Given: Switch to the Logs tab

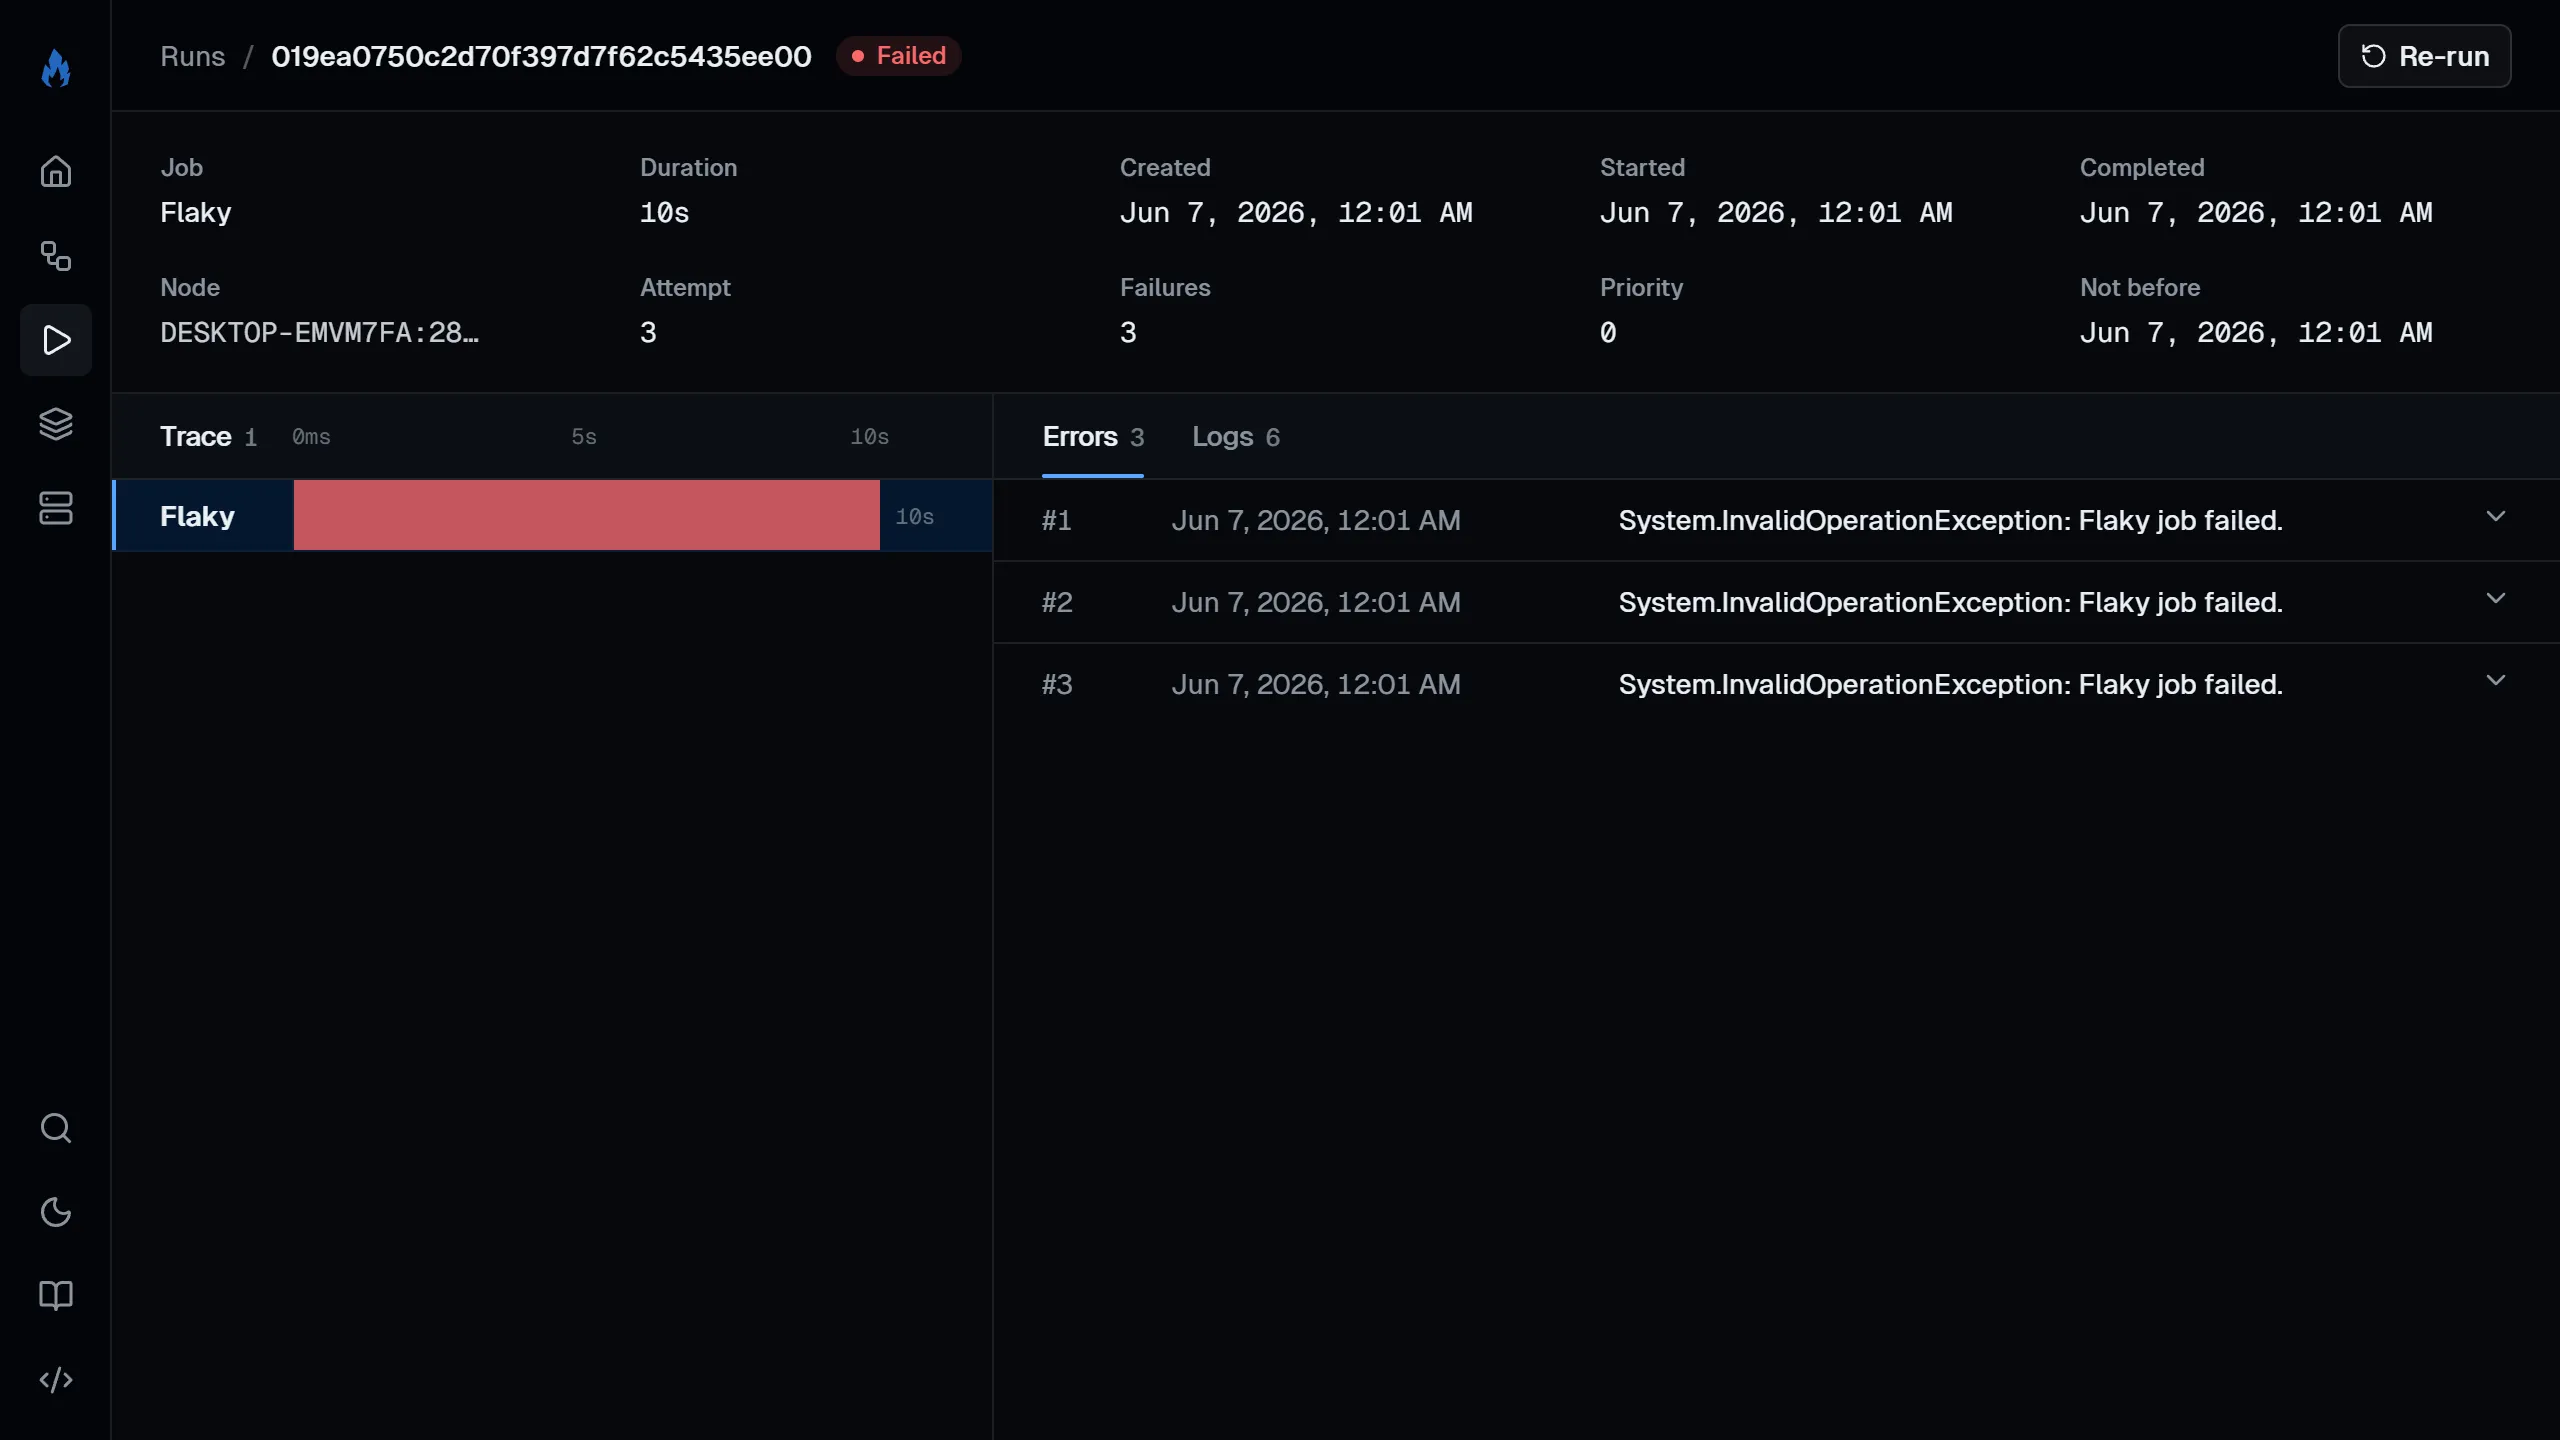Looking at the screenshot, I should [x=1236, y=437].
